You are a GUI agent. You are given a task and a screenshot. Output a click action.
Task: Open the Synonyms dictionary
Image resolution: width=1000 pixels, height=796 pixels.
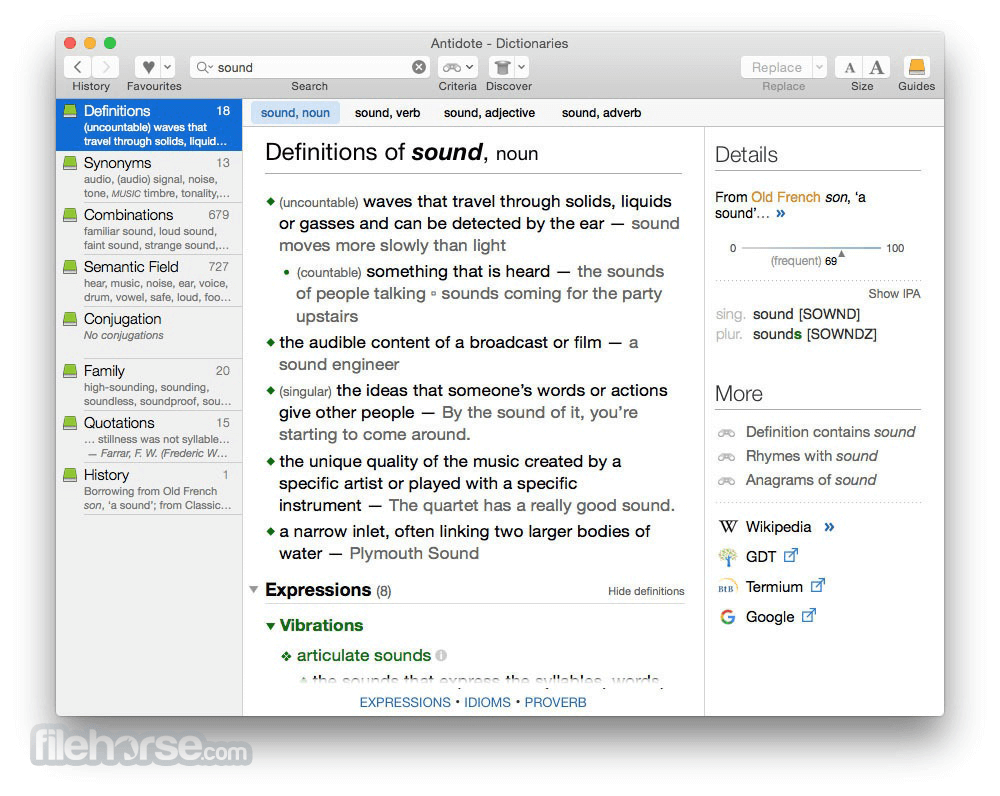pyautogui.click(x=149, y=177)
